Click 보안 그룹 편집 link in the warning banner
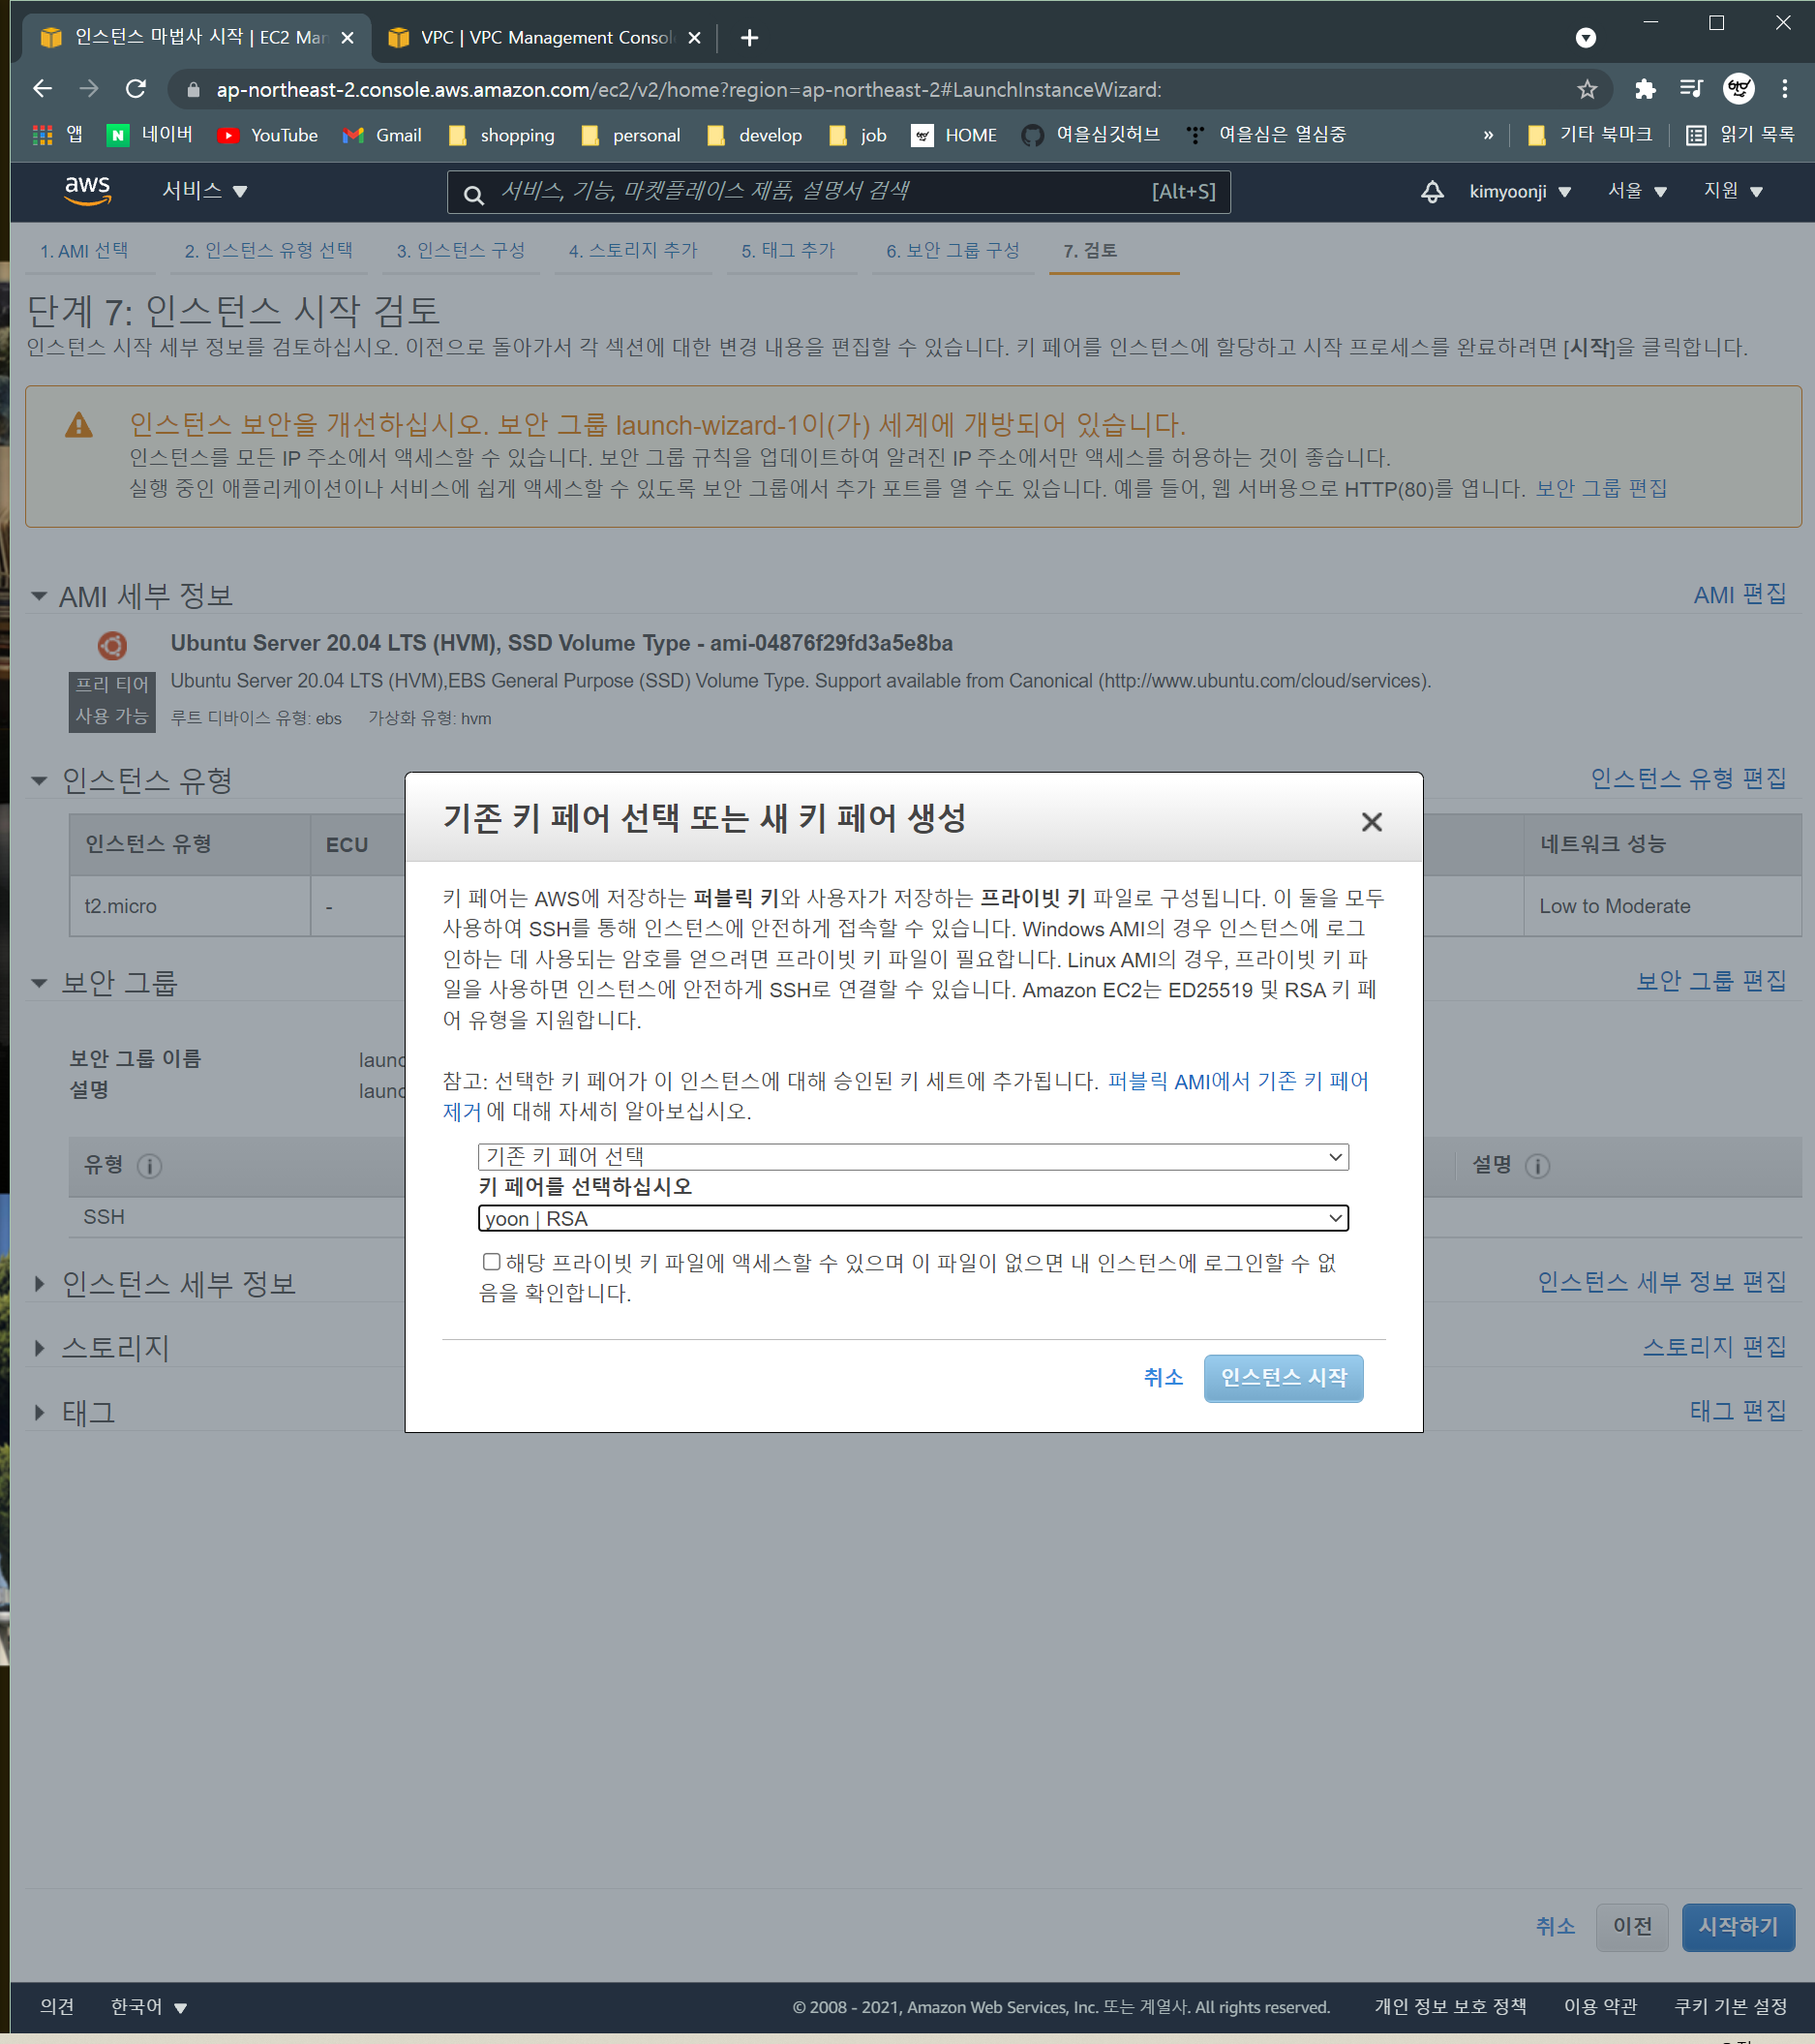1815x2044 pixels. pyautogui.click(x=1601, y=489)
